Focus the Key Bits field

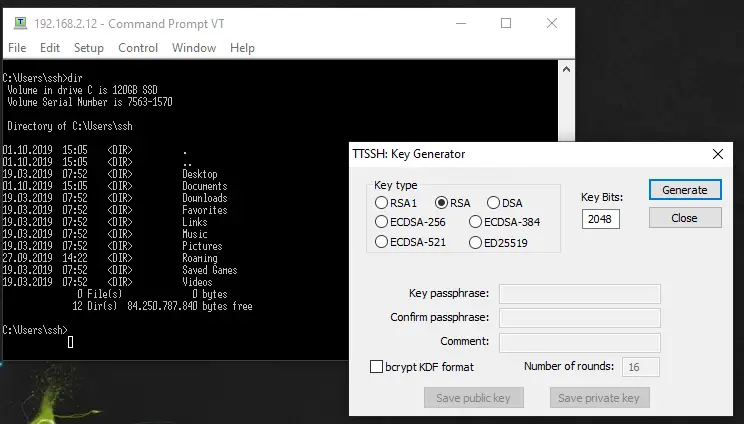pyautogui.click(x=601, y=219)
